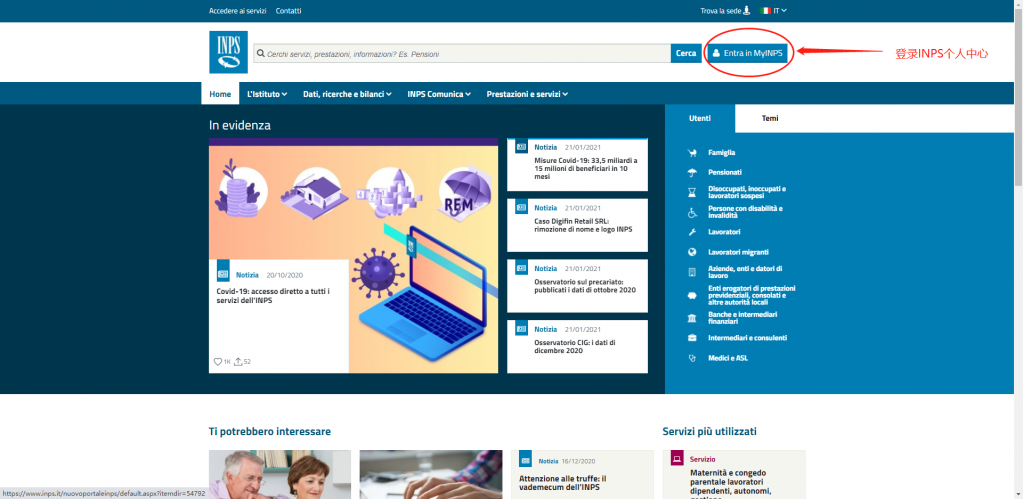Click the Lavoratori wrench icon
Screen dimensions: 1023x499
[691, 232]
